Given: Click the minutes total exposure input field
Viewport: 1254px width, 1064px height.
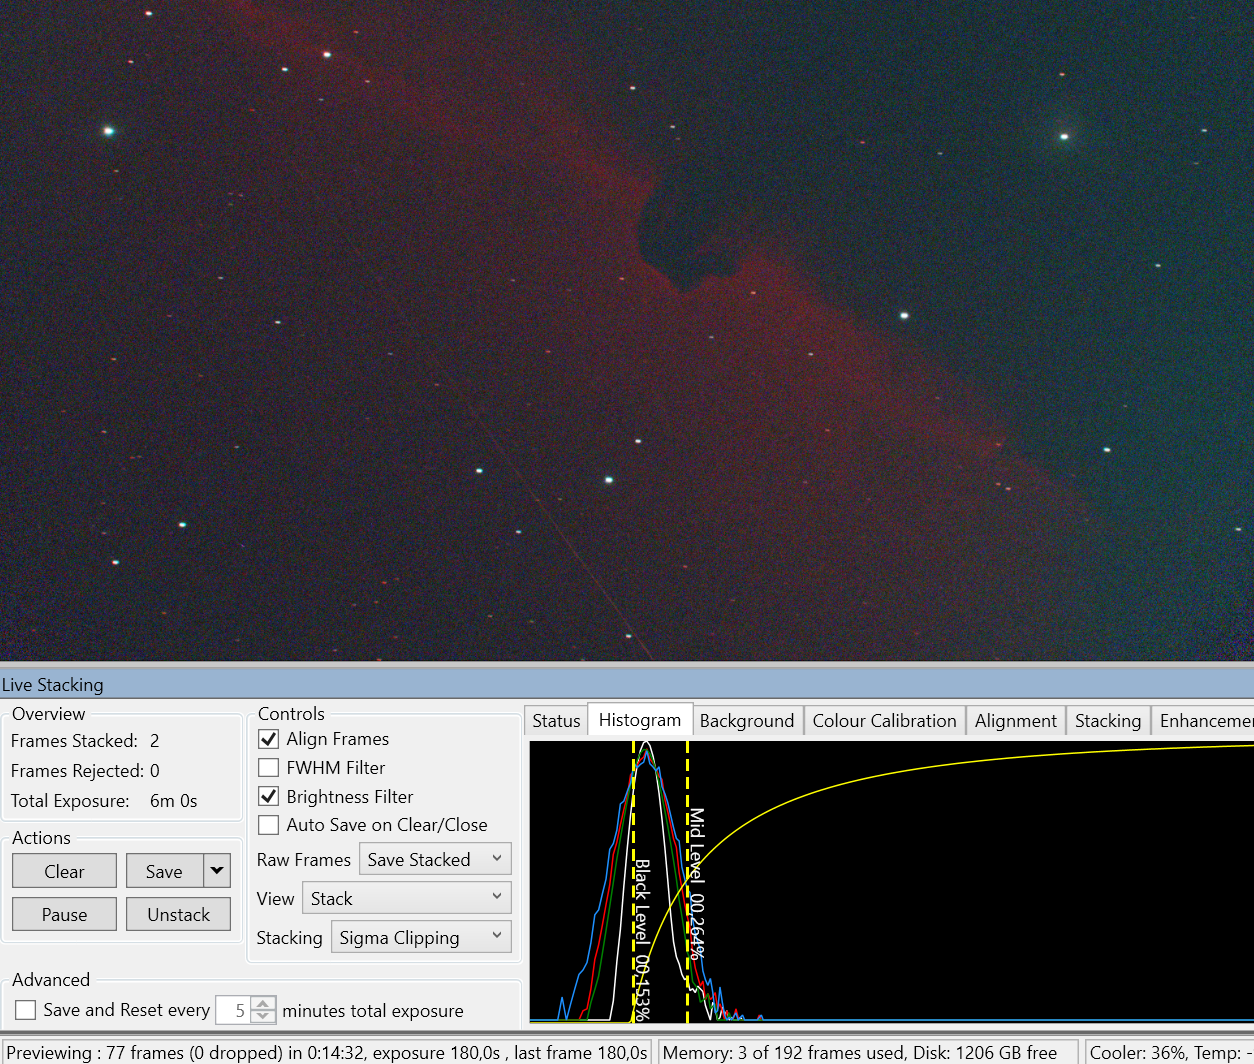Looking at the screenshot, I should point(234,1010).
